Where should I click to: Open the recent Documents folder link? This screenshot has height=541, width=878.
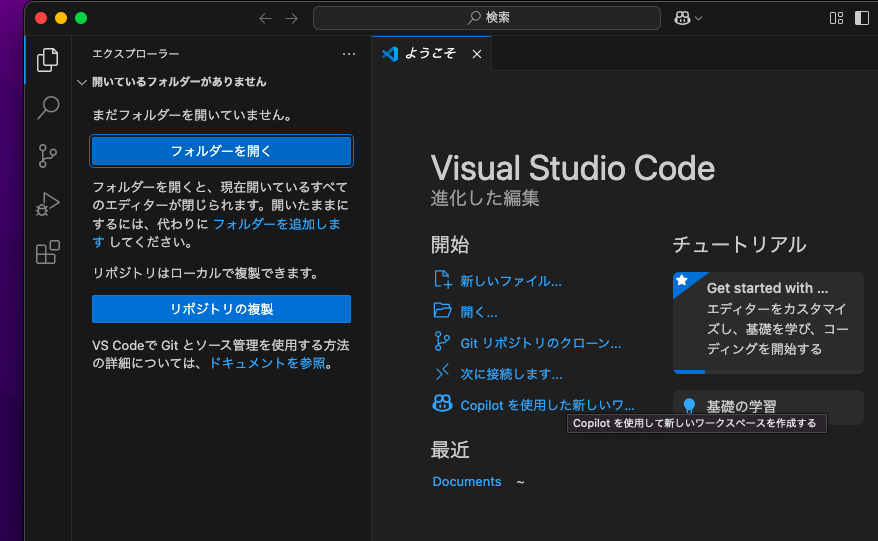[x=466, y=482]
